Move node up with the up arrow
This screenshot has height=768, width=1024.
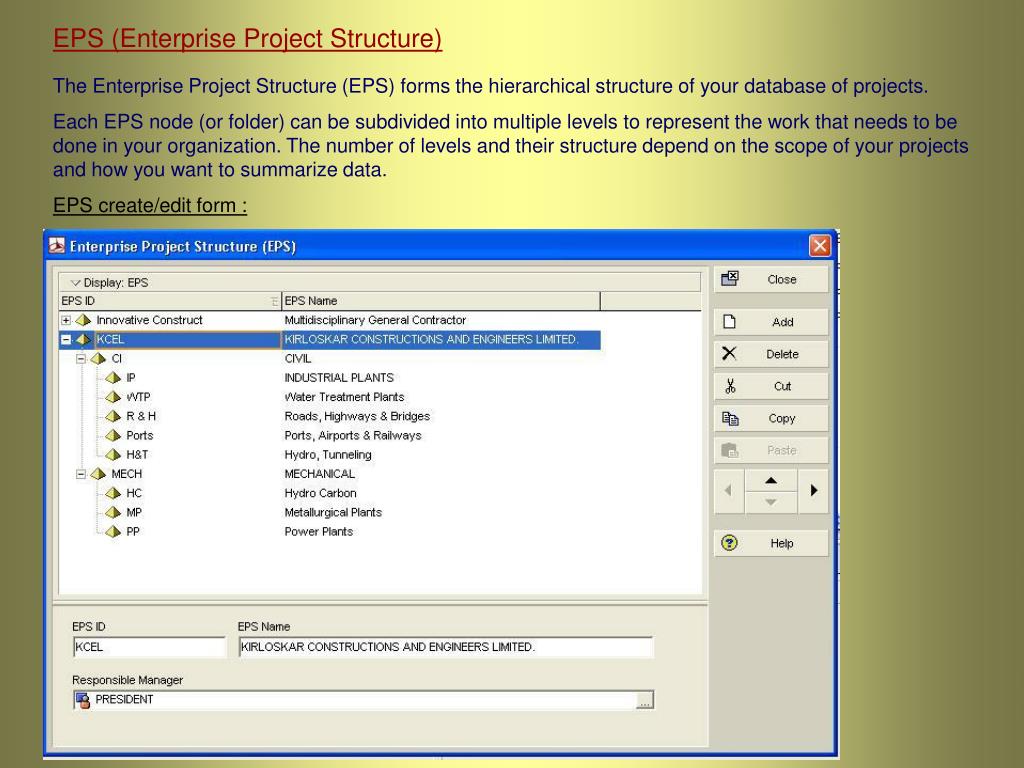[771, 480]
